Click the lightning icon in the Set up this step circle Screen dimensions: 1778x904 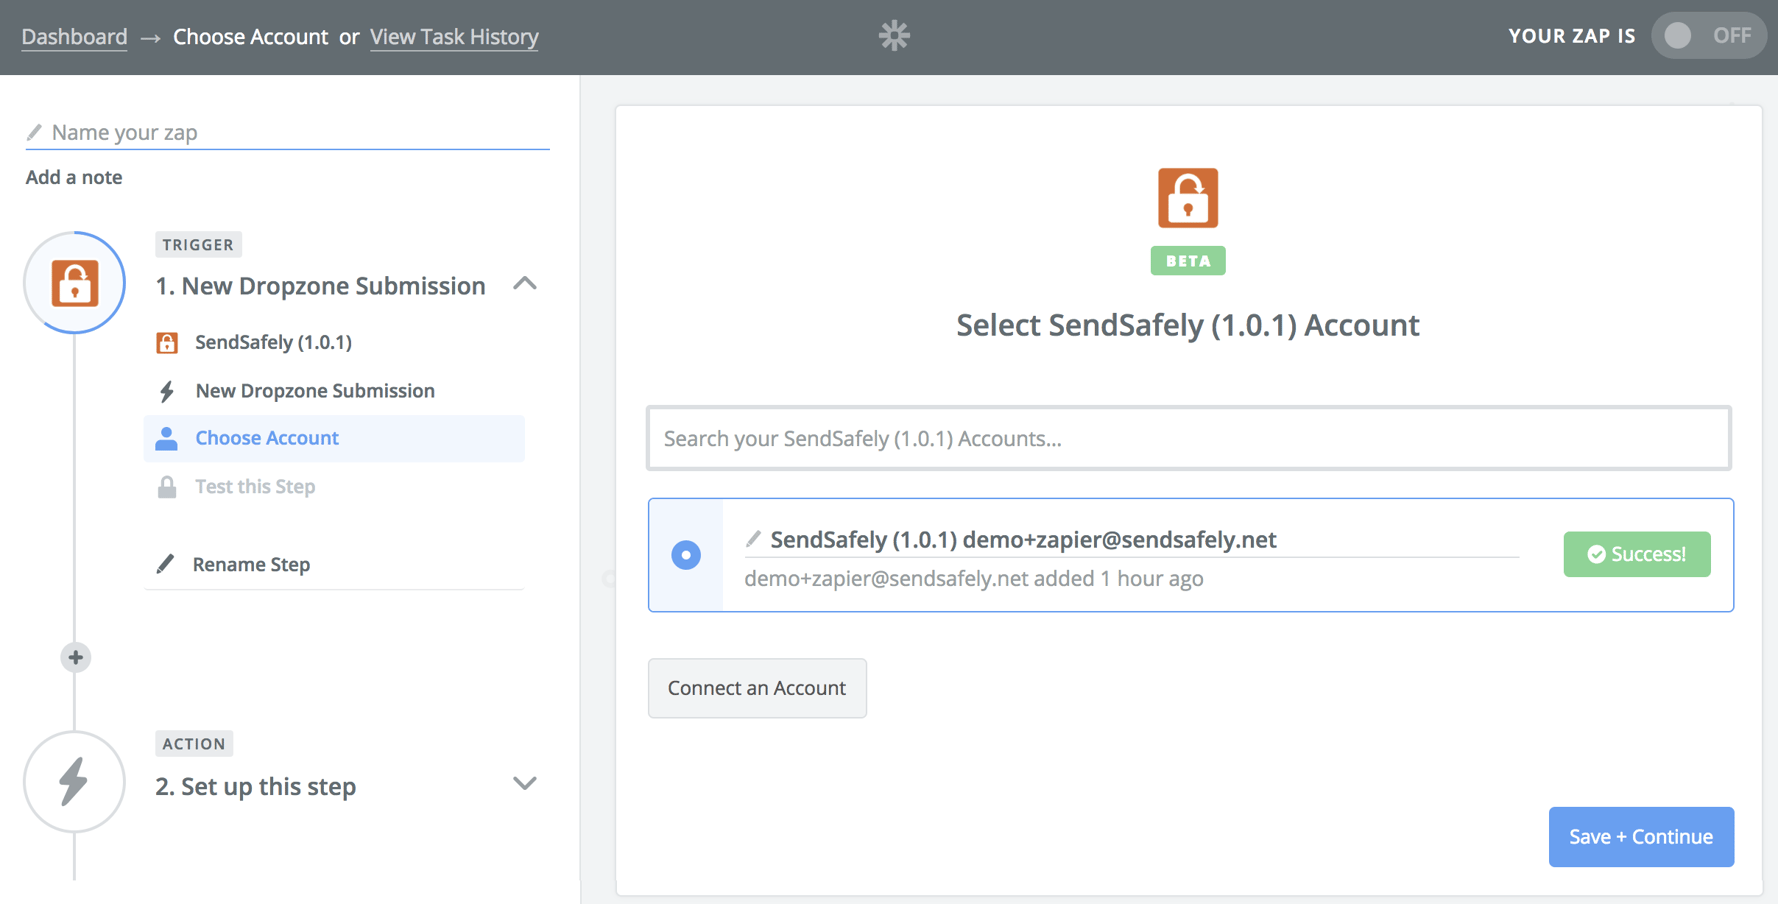point(74,783)
